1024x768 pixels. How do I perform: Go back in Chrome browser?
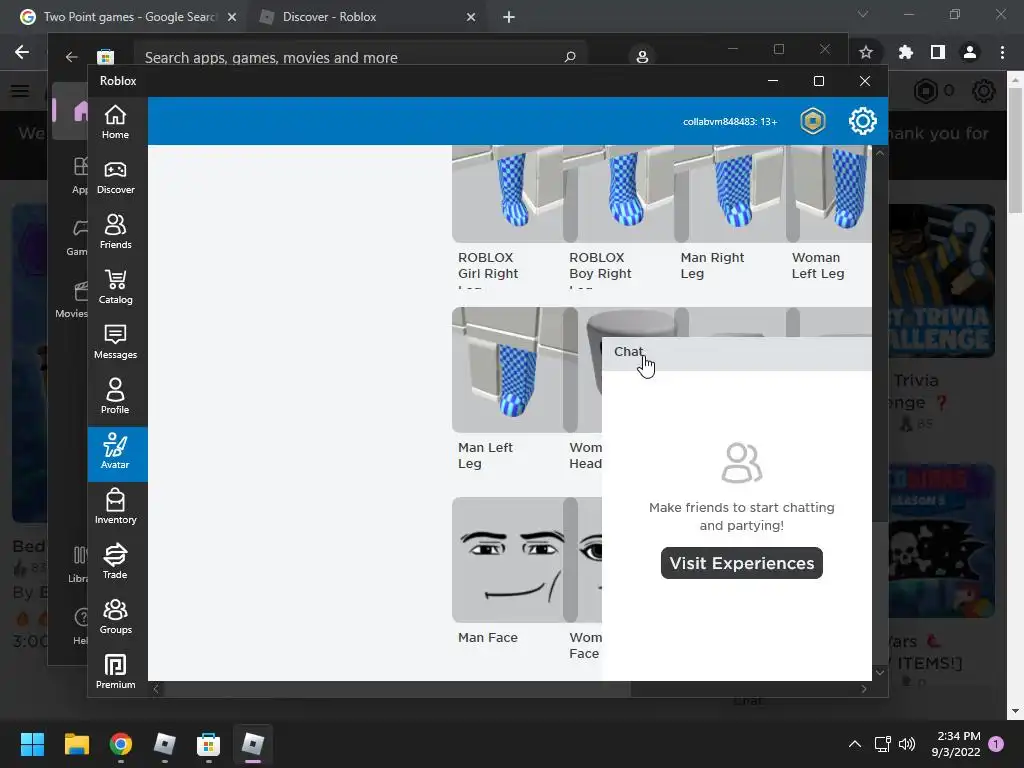22,52
